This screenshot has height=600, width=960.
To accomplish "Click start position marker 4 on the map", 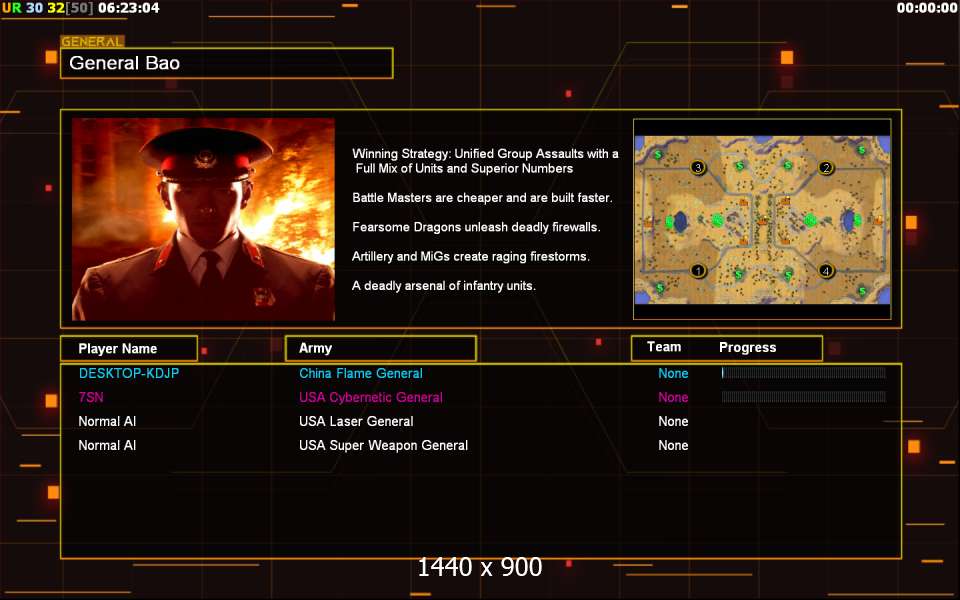I will coord(826,271).
